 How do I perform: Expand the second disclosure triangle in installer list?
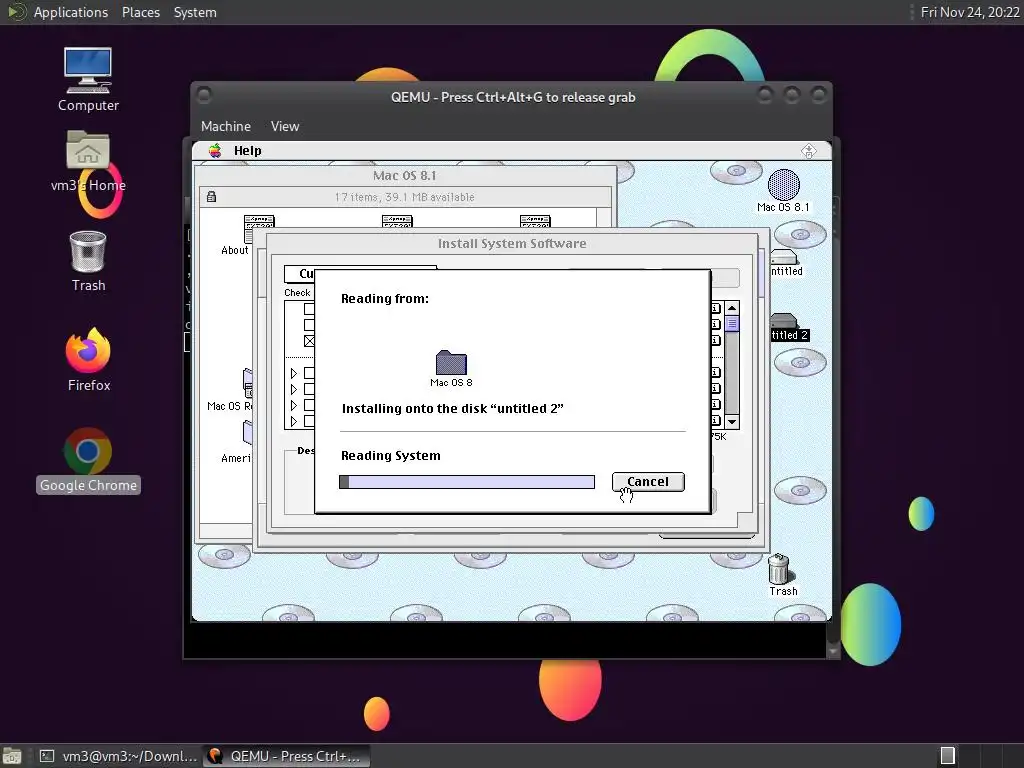[x=294, y=389]
